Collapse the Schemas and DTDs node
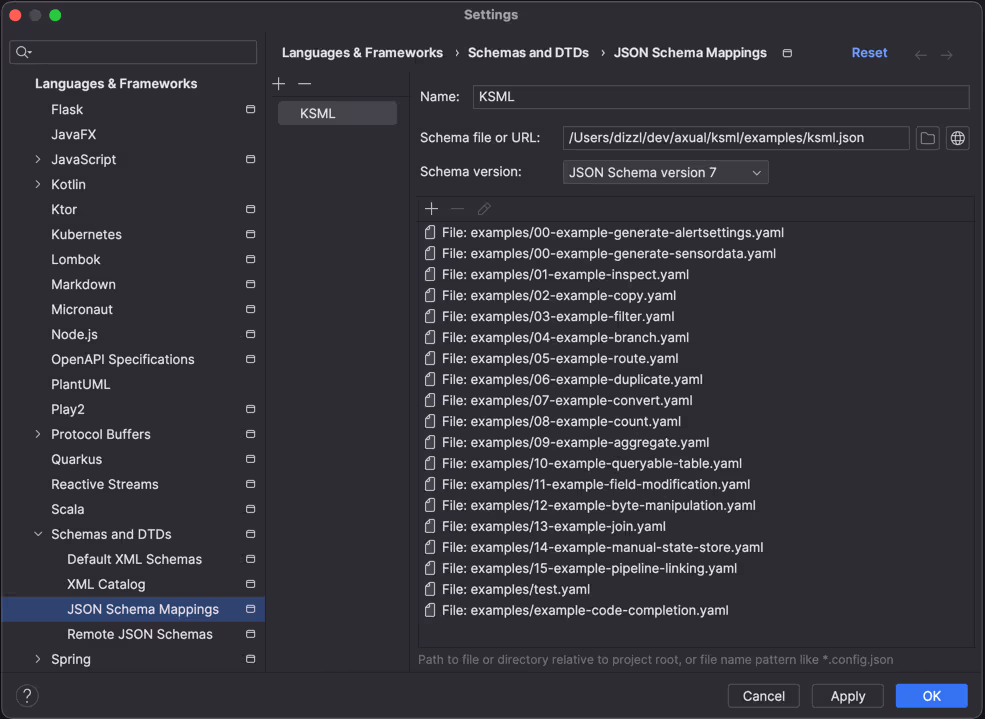This screenshot has height=719, width=985. tap(38, 534)
